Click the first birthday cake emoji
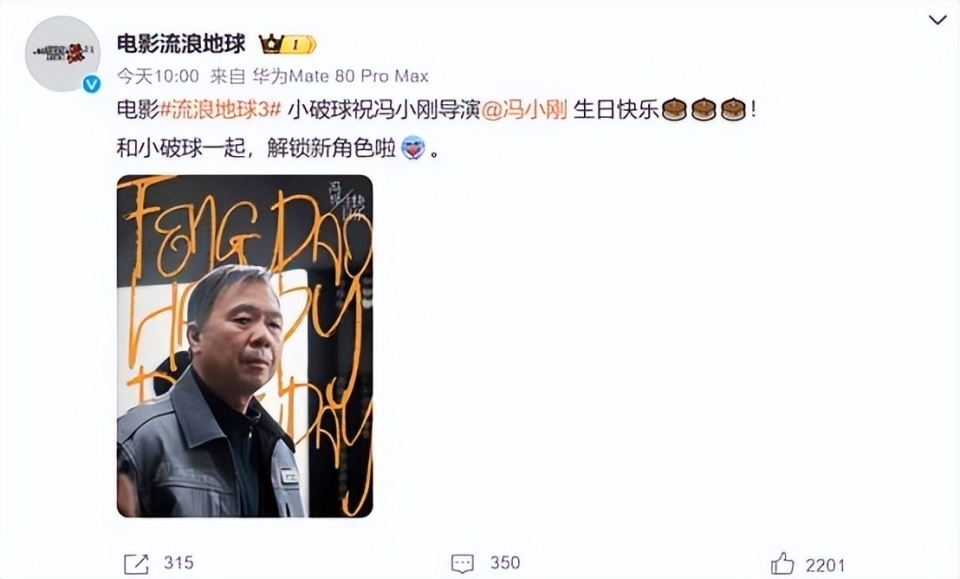 (x=674, y=110)
